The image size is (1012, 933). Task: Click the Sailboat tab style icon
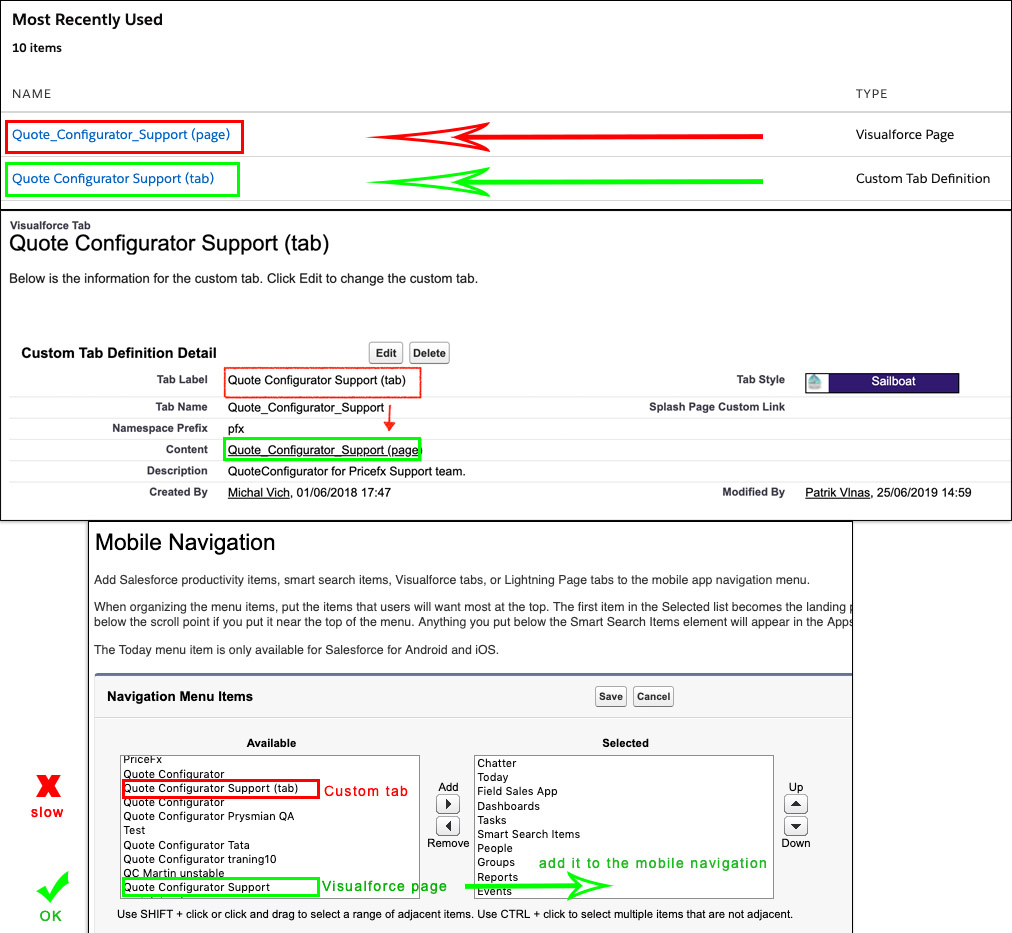click(816, 382)
